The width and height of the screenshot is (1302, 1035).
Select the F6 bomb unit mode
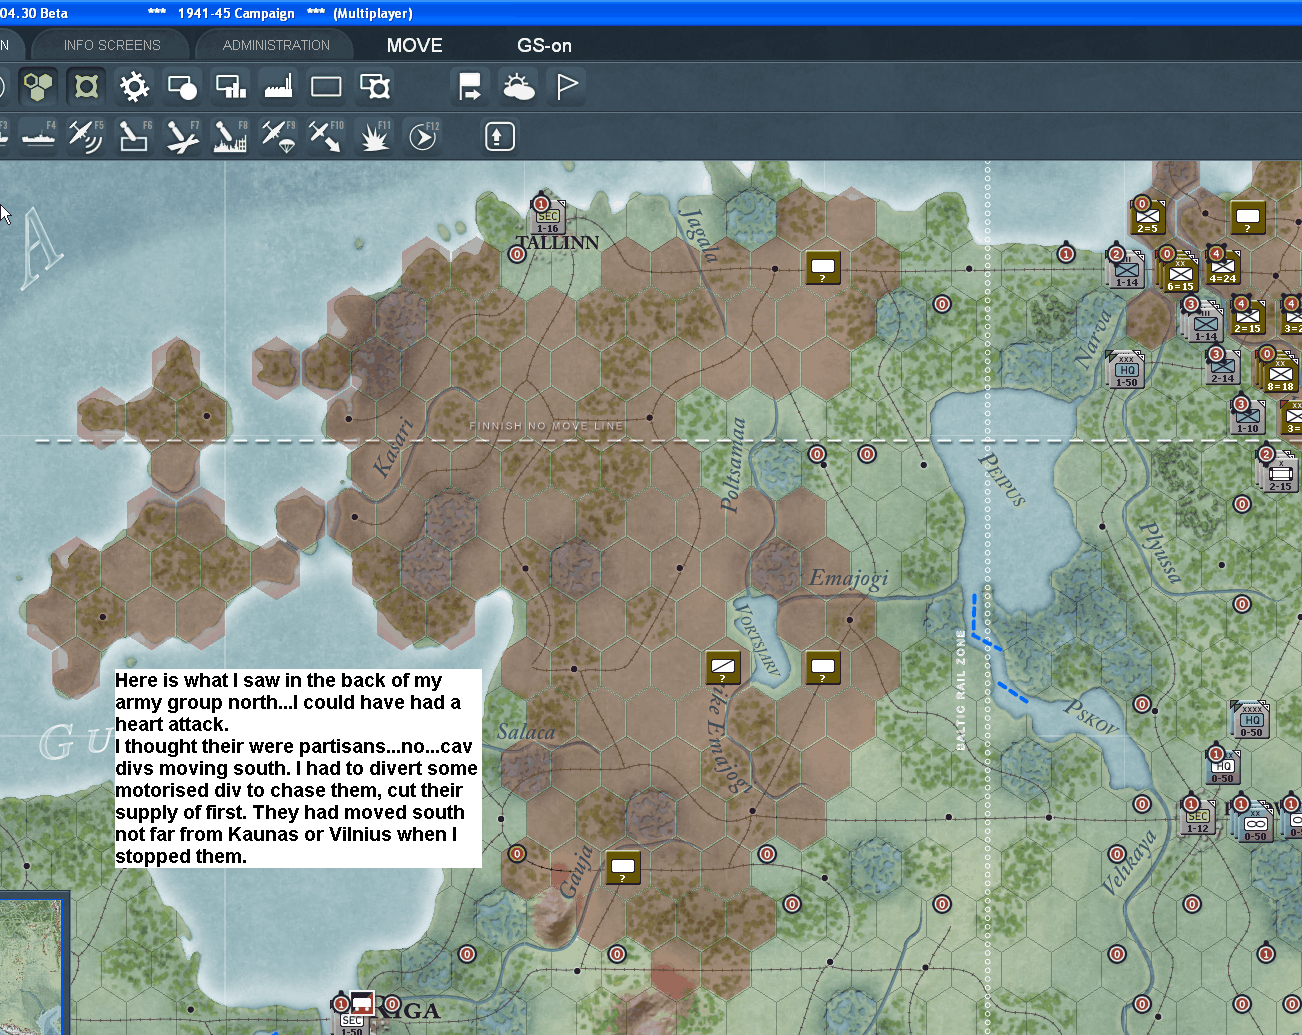click(x=134, y=136)
